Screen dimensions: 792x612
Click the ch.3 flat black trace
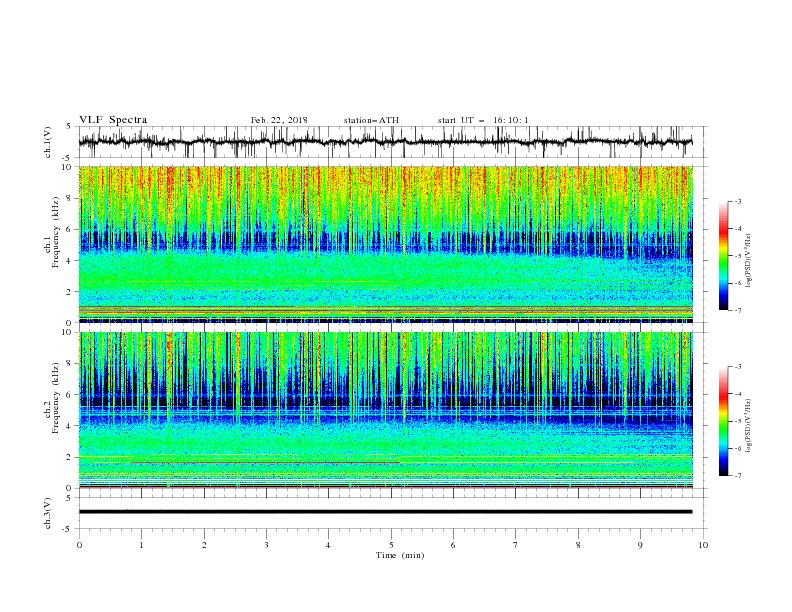[385, 512]
